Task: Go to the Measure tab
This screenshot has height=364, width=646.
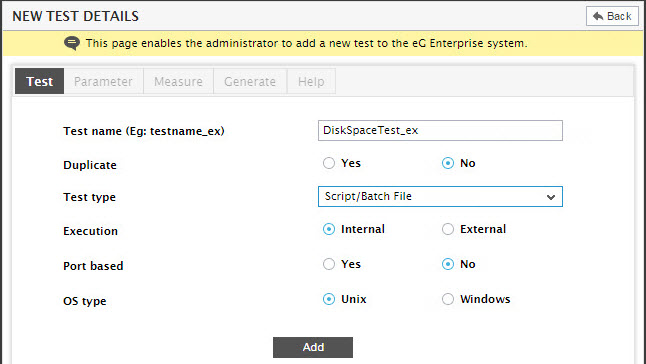Action: [178, 81]
